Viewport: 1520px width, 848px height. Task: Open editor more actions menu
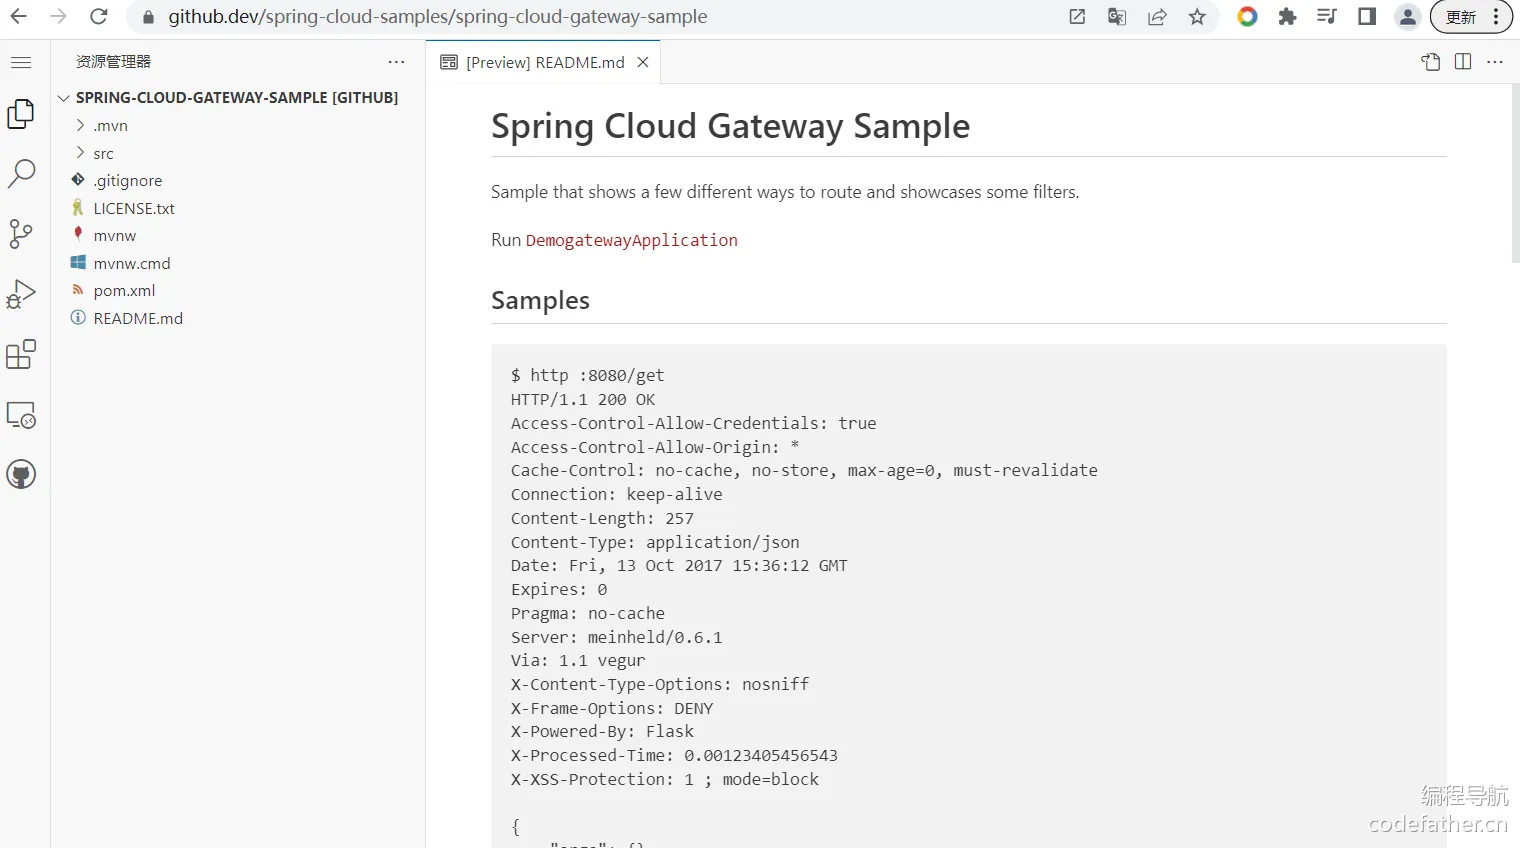1495,62
